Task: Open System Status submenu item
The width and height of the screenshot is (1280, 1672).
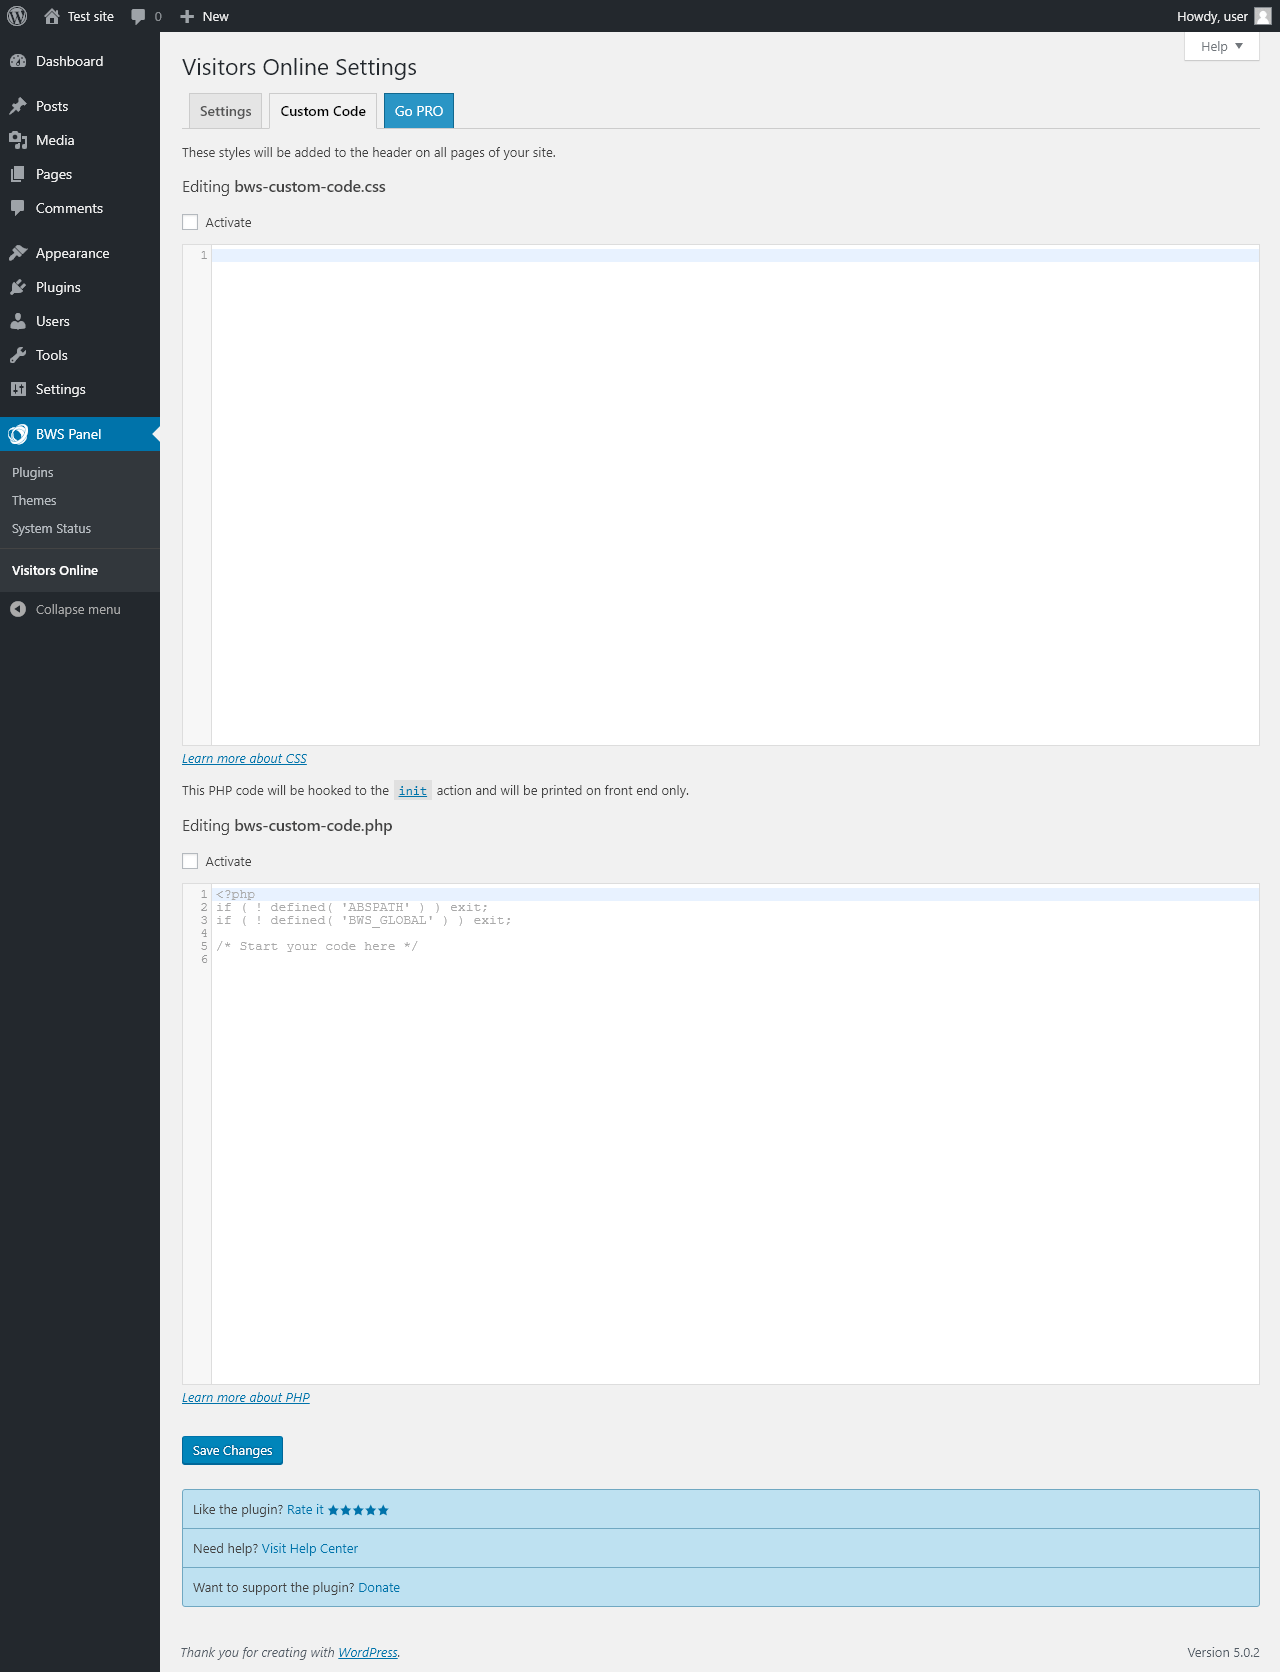Action: pyautogui.click(x=51, y=528)
